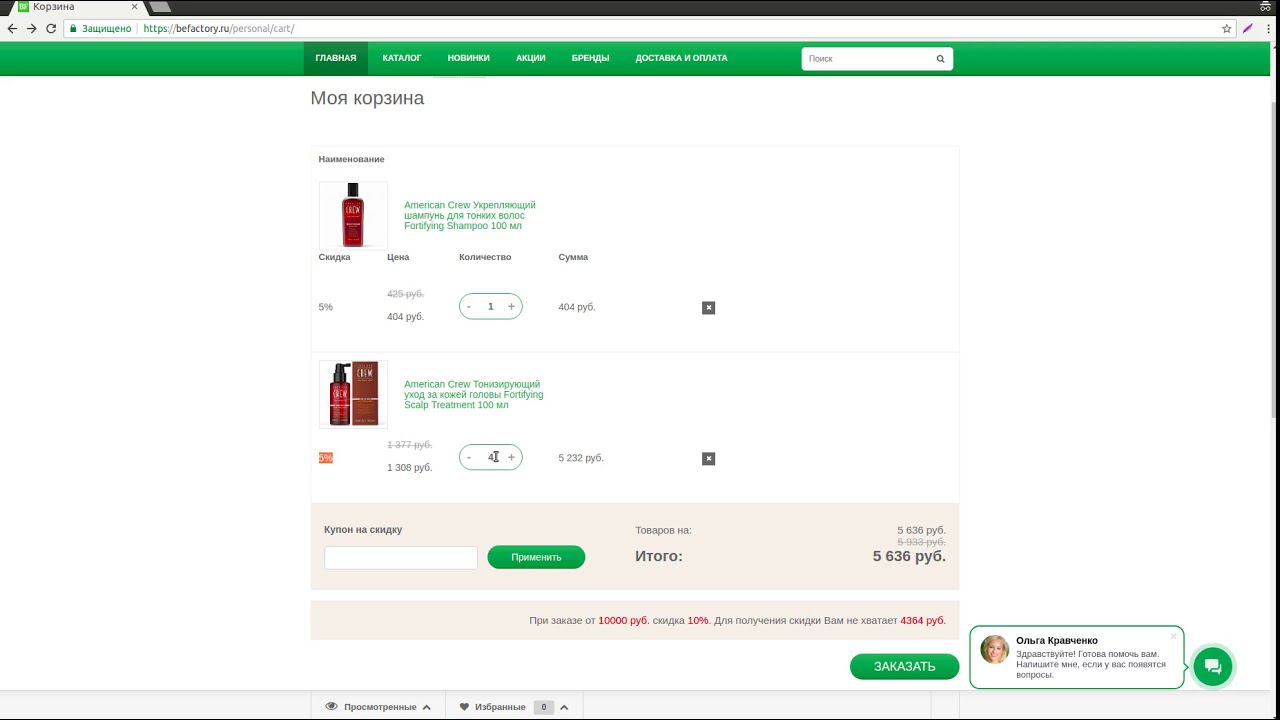
Task: Click Ольга Кравченко's avatar photo
Action: pyautogui.click(x=994, y=650)
